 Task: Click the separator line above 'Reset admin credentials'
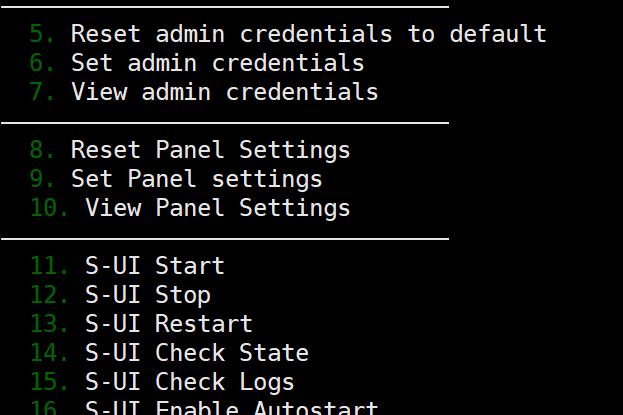click(x=224, y=7)
